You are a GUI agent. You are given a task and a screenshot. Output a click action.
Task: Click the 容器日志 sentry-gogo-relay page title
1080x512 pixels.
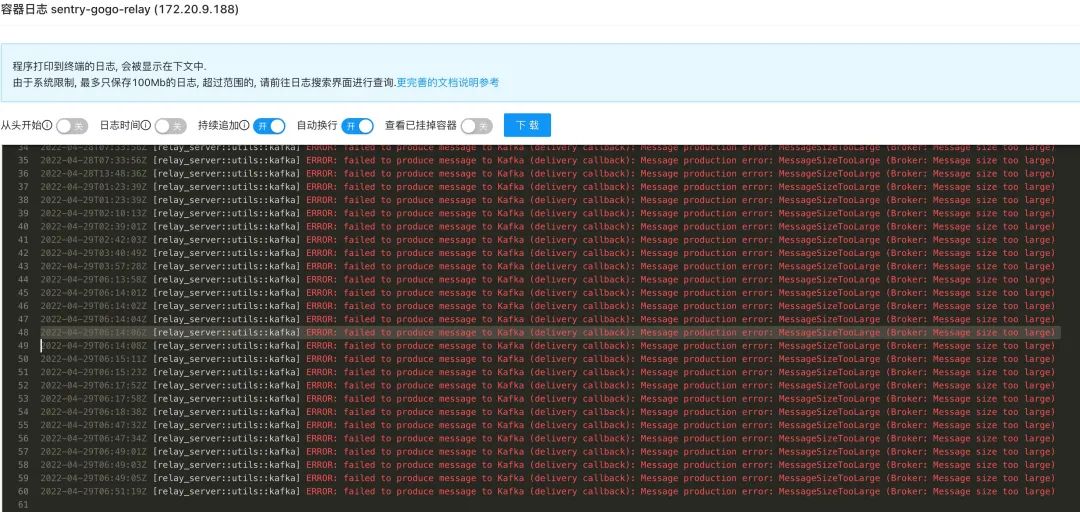click(x=121, y=10)
